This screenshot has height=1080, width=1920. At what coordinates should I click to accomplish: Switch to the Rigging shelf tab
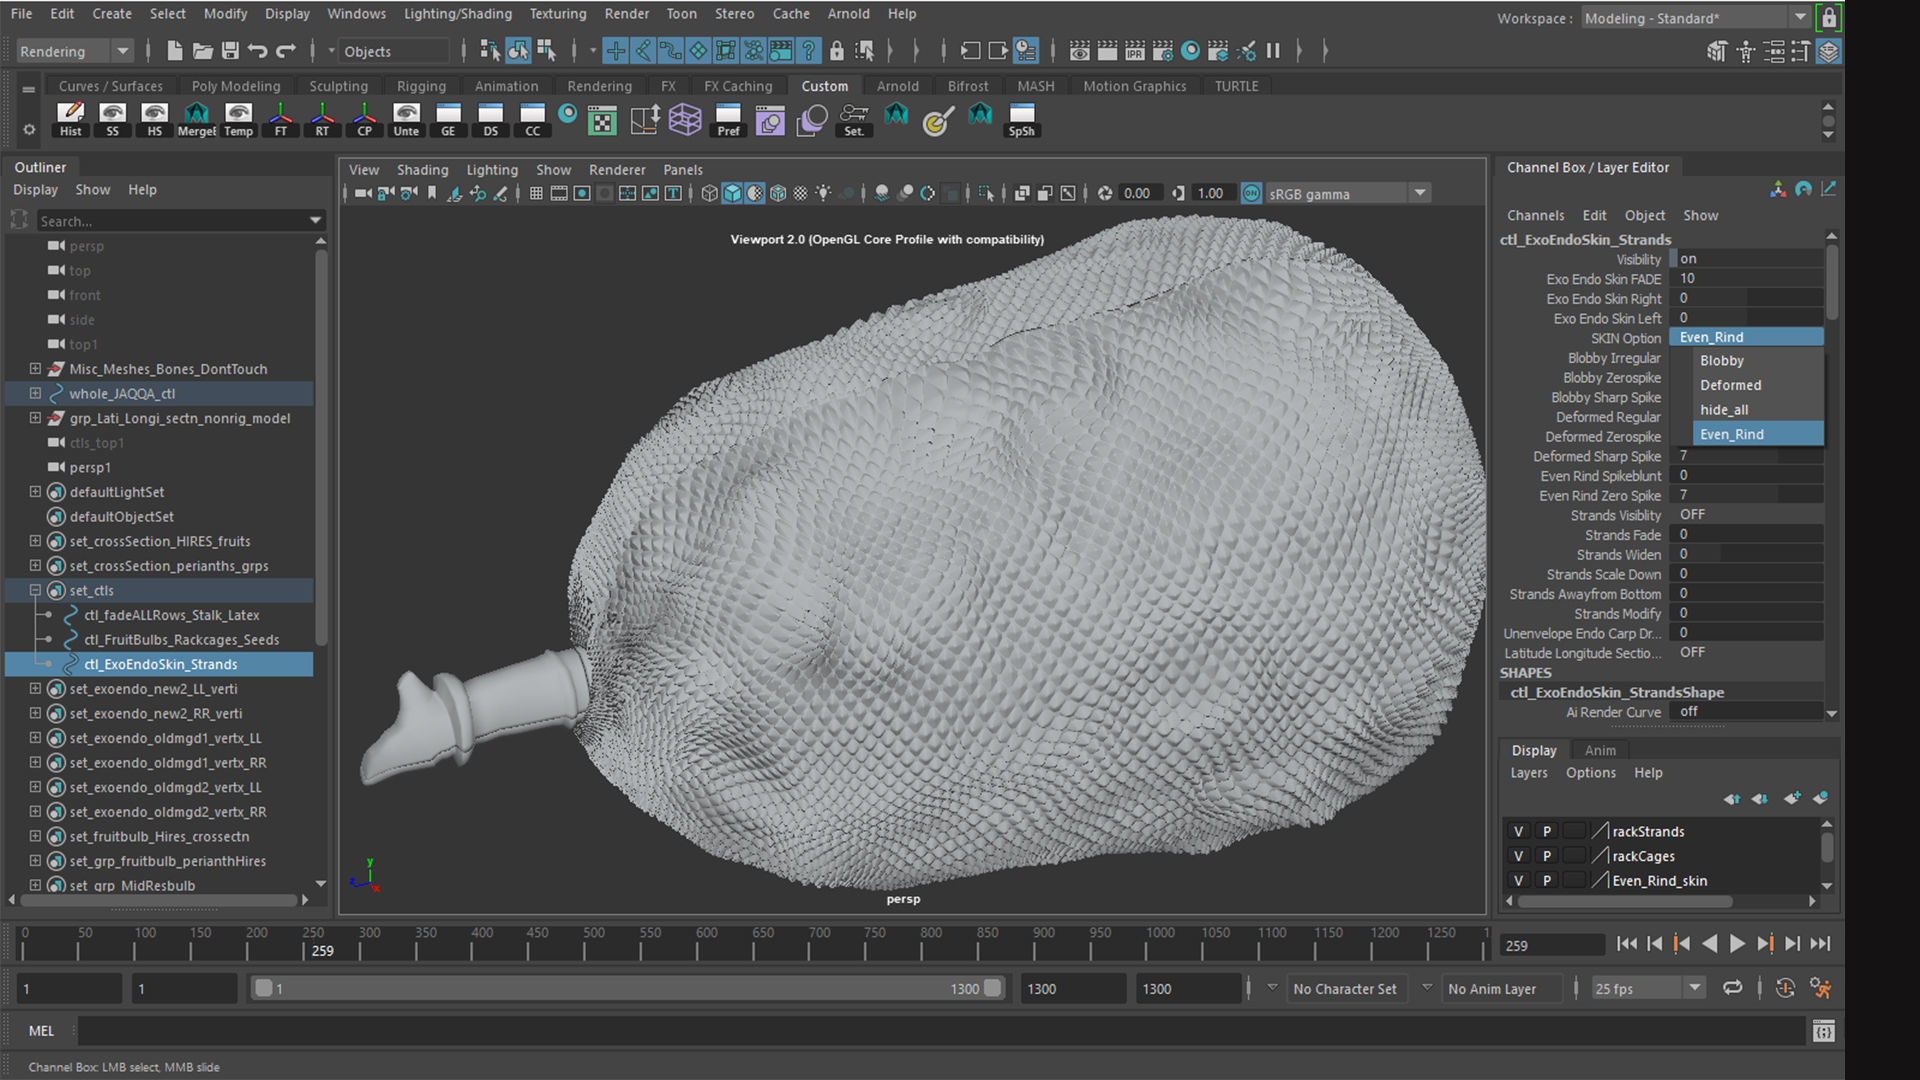421,86
